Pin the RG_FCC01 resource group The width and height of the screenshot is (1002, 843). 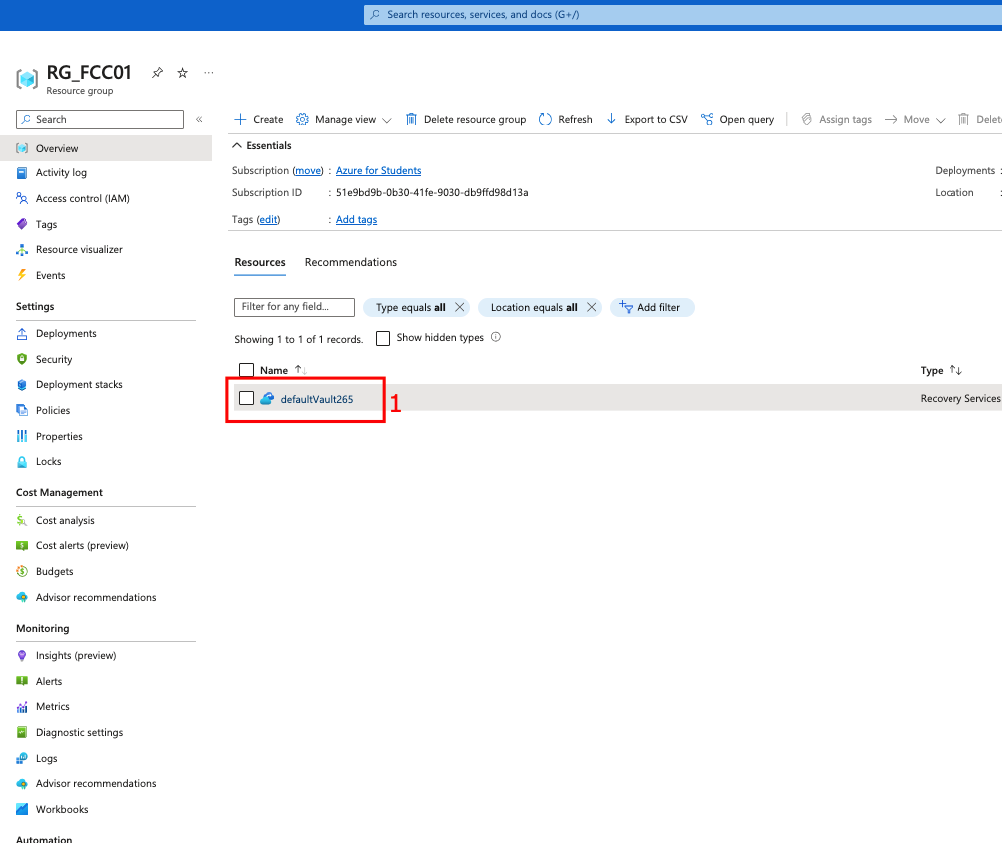[157, 73]
